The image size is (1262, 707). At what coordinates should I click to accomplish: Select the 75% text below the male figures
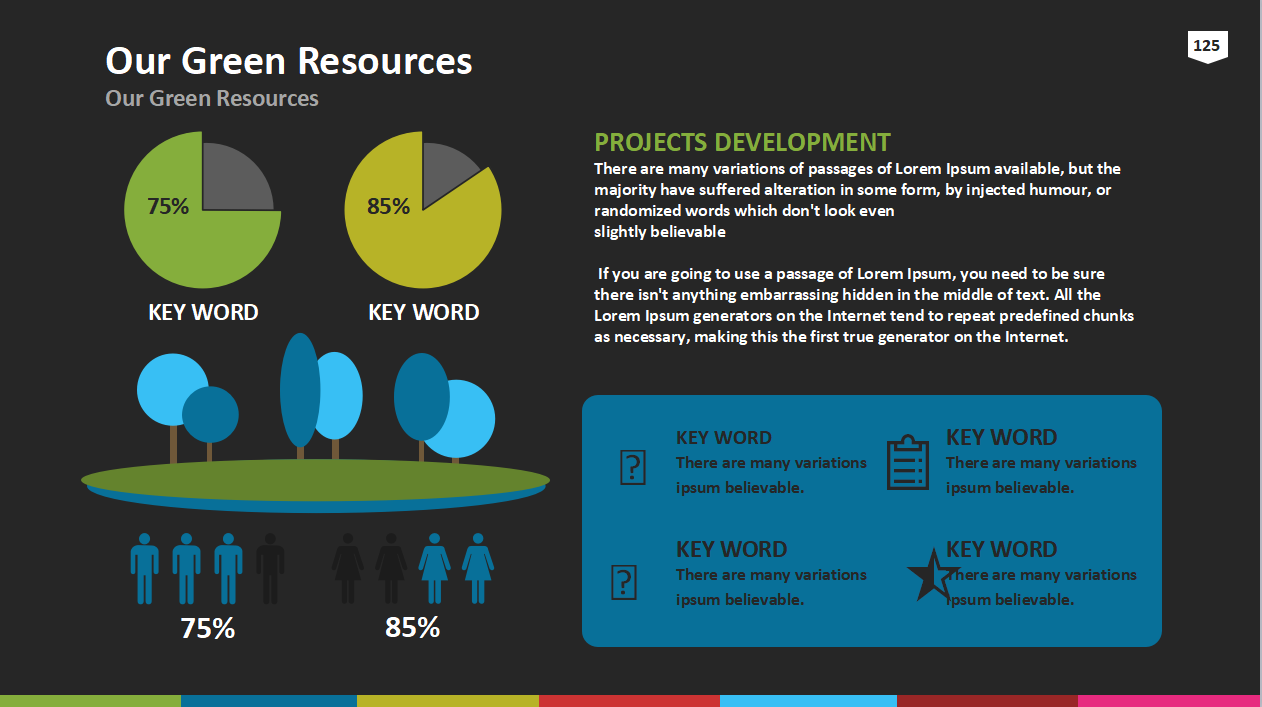coord(208,628)
